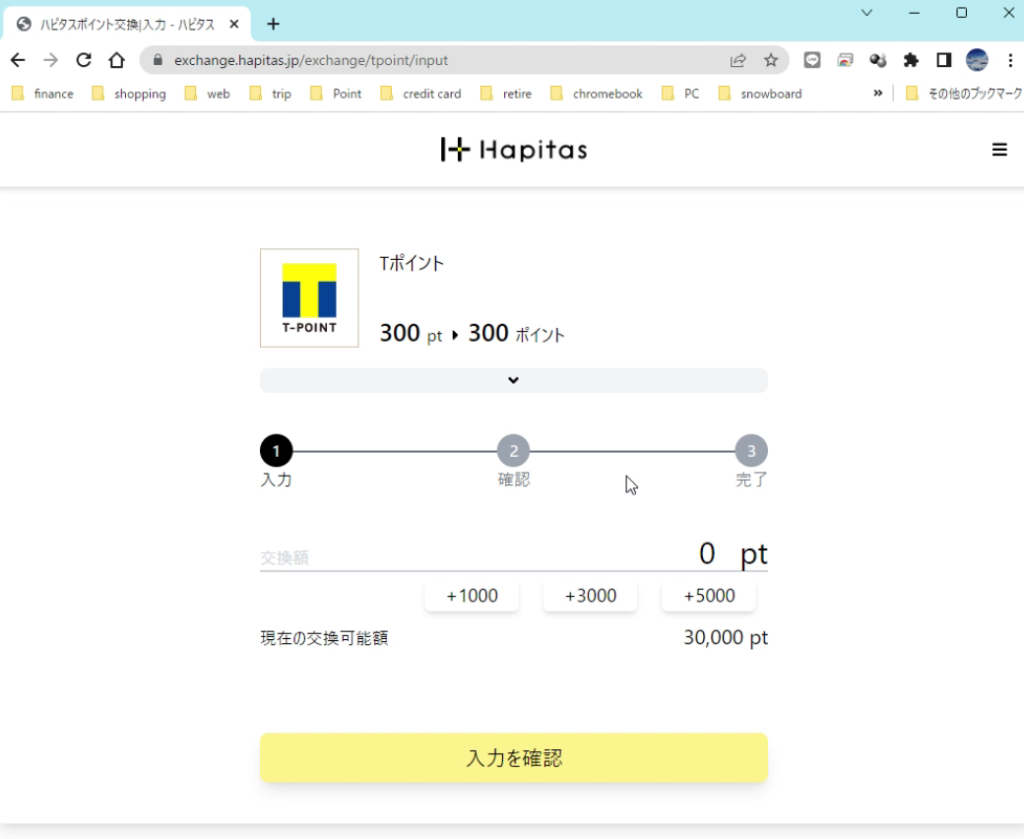This screenshot has height=839, width=1024.
Task: Click the 30,000 pt available amount
Action: pyautogui.click(x=726, y=637)
